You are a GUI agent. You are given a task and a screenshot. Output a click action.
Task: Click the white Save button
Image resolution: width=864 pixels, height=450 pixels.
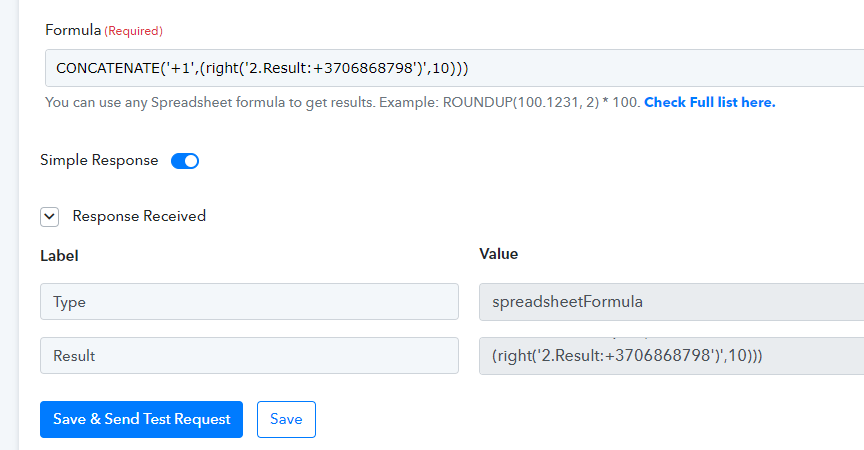[x=286, y=419]
